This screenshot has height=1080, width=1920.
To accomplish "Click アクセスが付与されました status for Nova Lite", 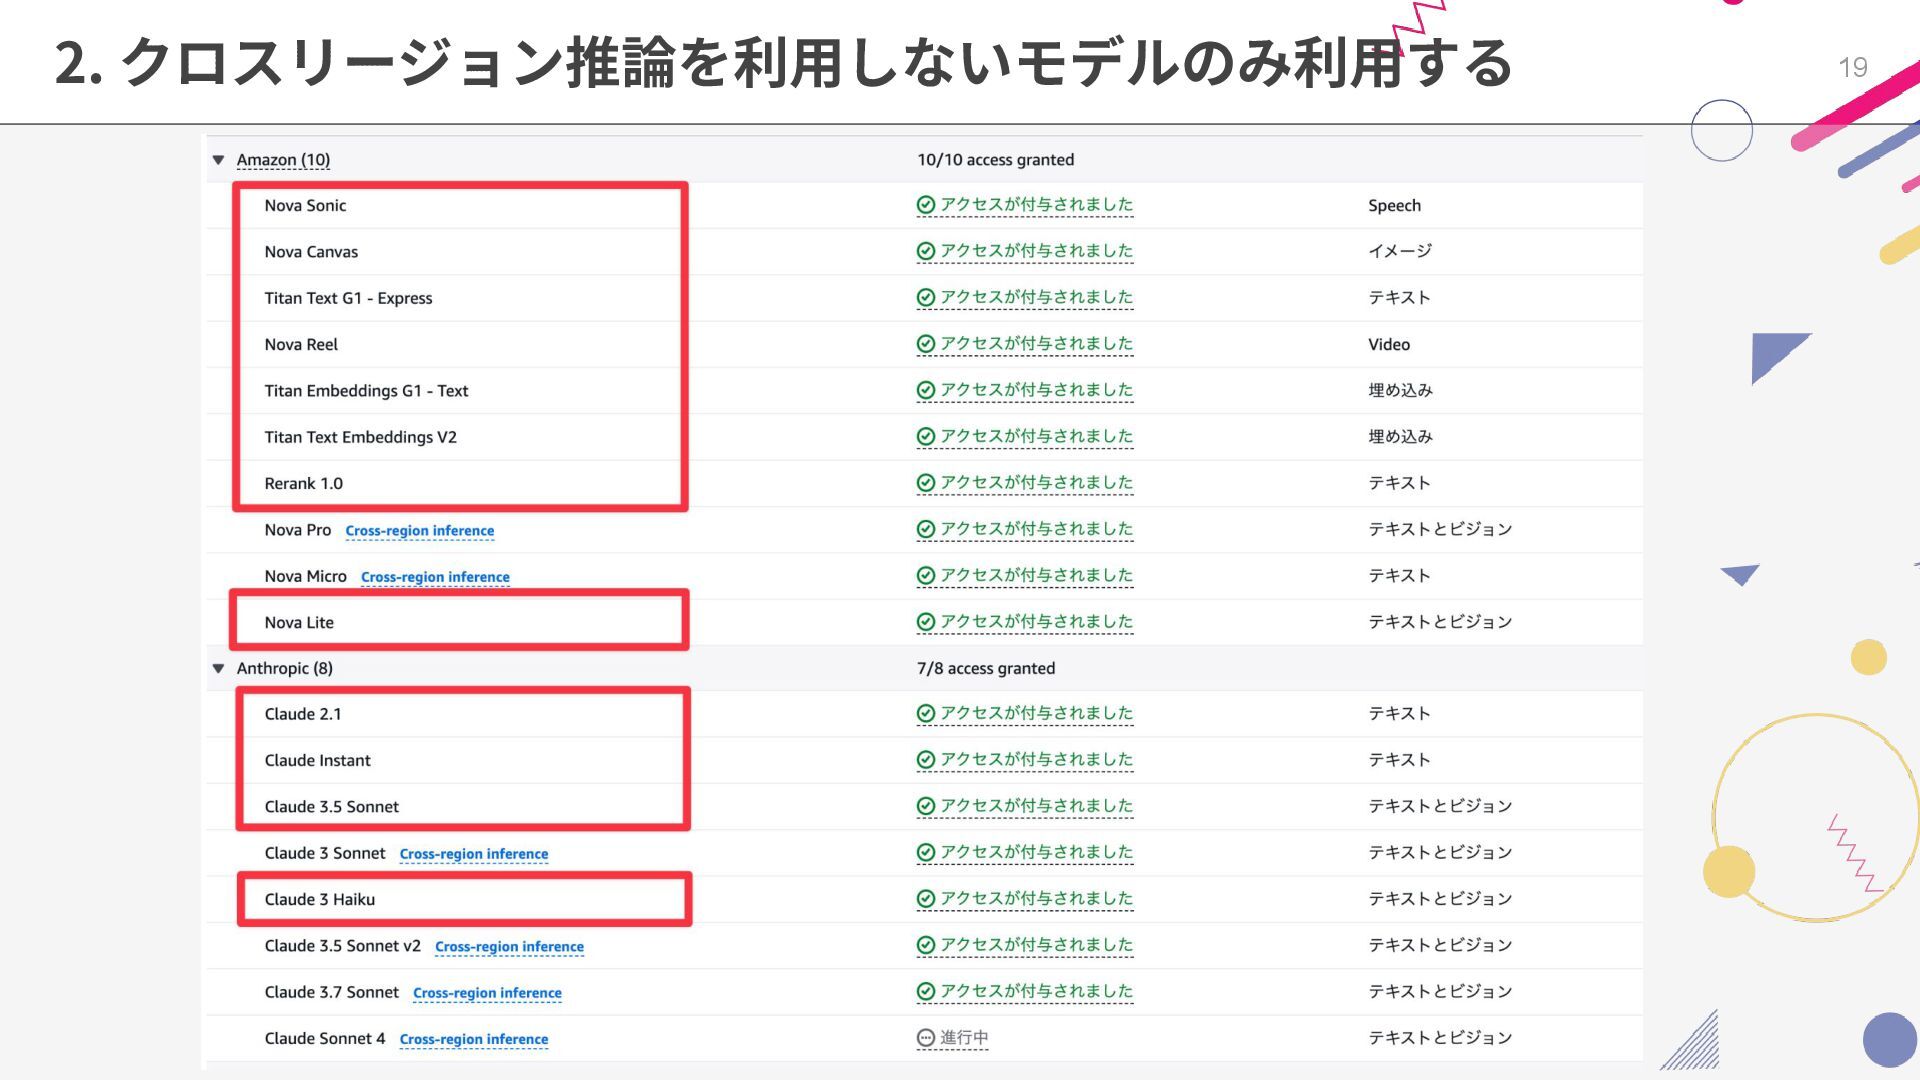I will (x=1036, y=622).
